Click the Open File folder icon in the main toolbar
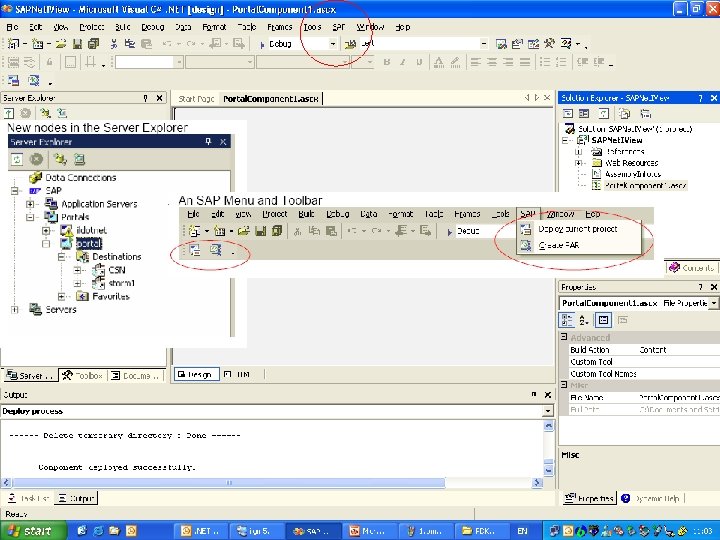 pyautogui.click(x=61, y=44)
